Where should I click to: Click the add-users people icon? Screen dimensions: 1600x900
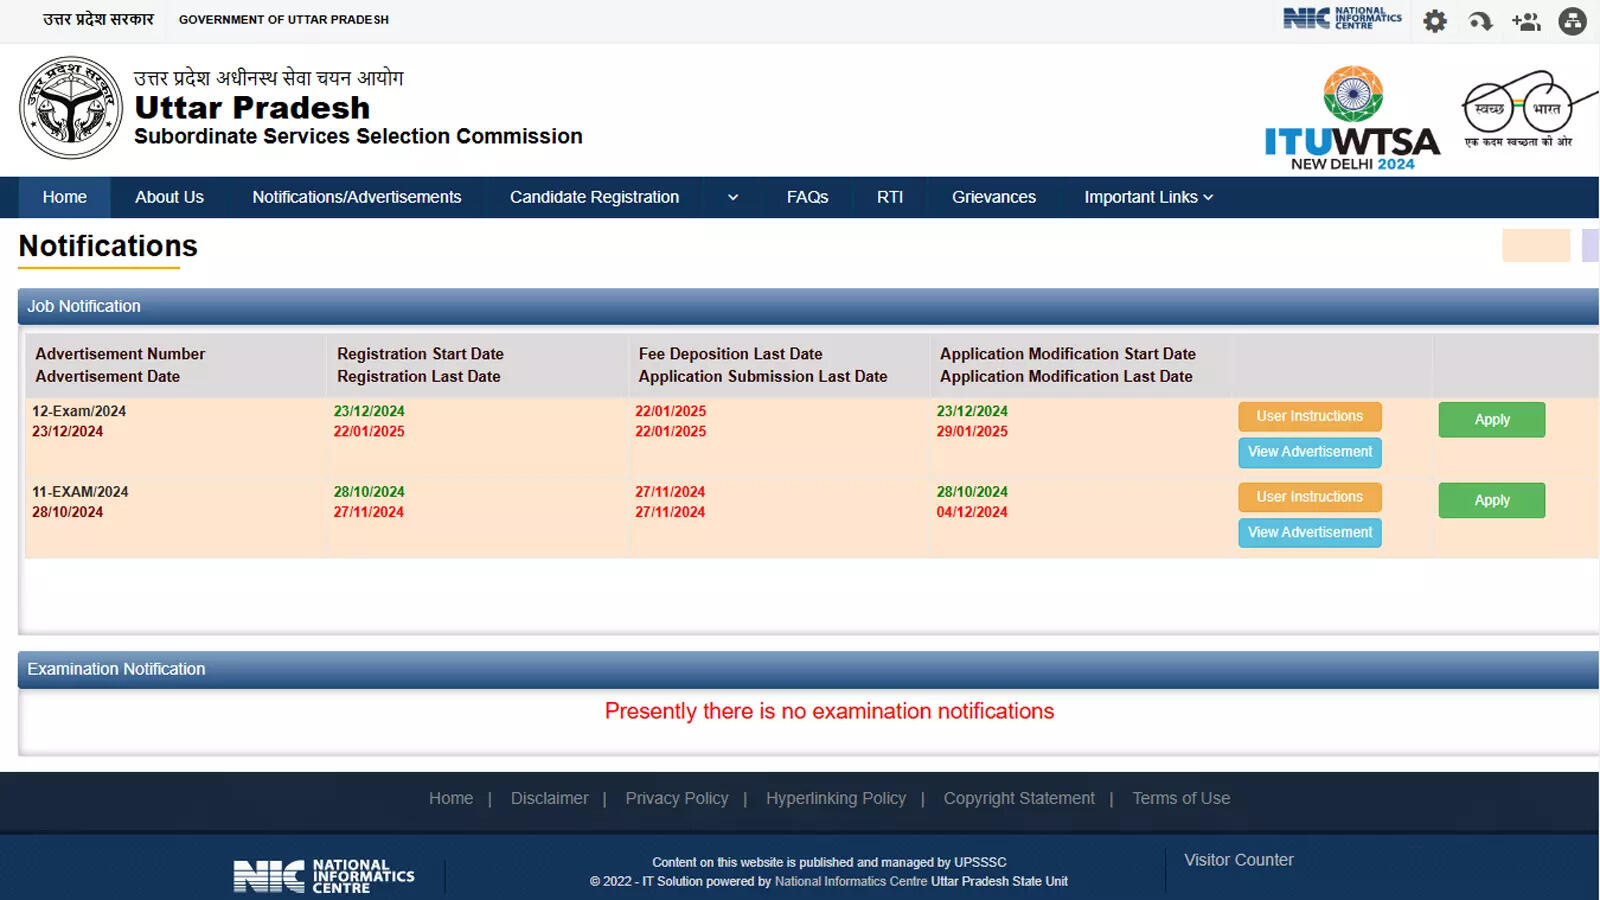[x=1526, y=21]
